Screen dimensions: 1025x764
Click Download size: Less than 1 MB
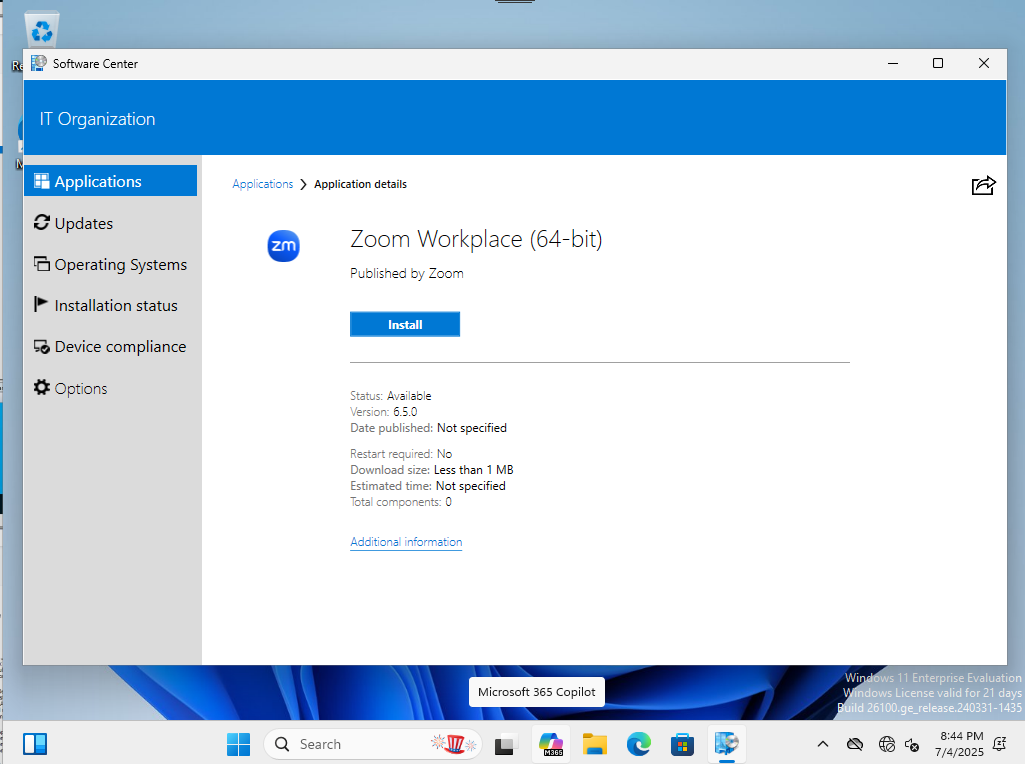click(x=432, y=470)
